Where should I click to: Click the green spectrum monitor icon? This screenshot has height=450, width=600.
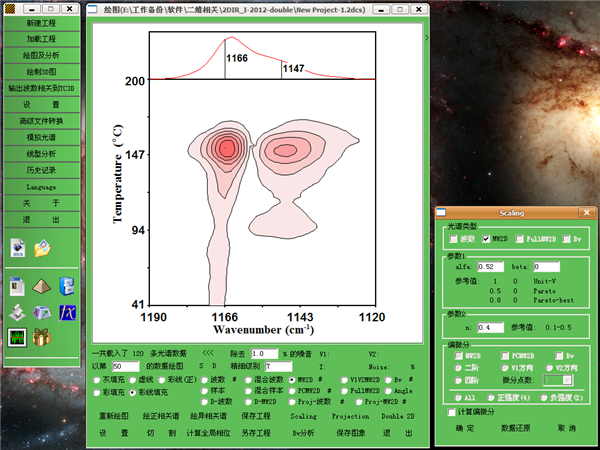(x=17, y=338)
